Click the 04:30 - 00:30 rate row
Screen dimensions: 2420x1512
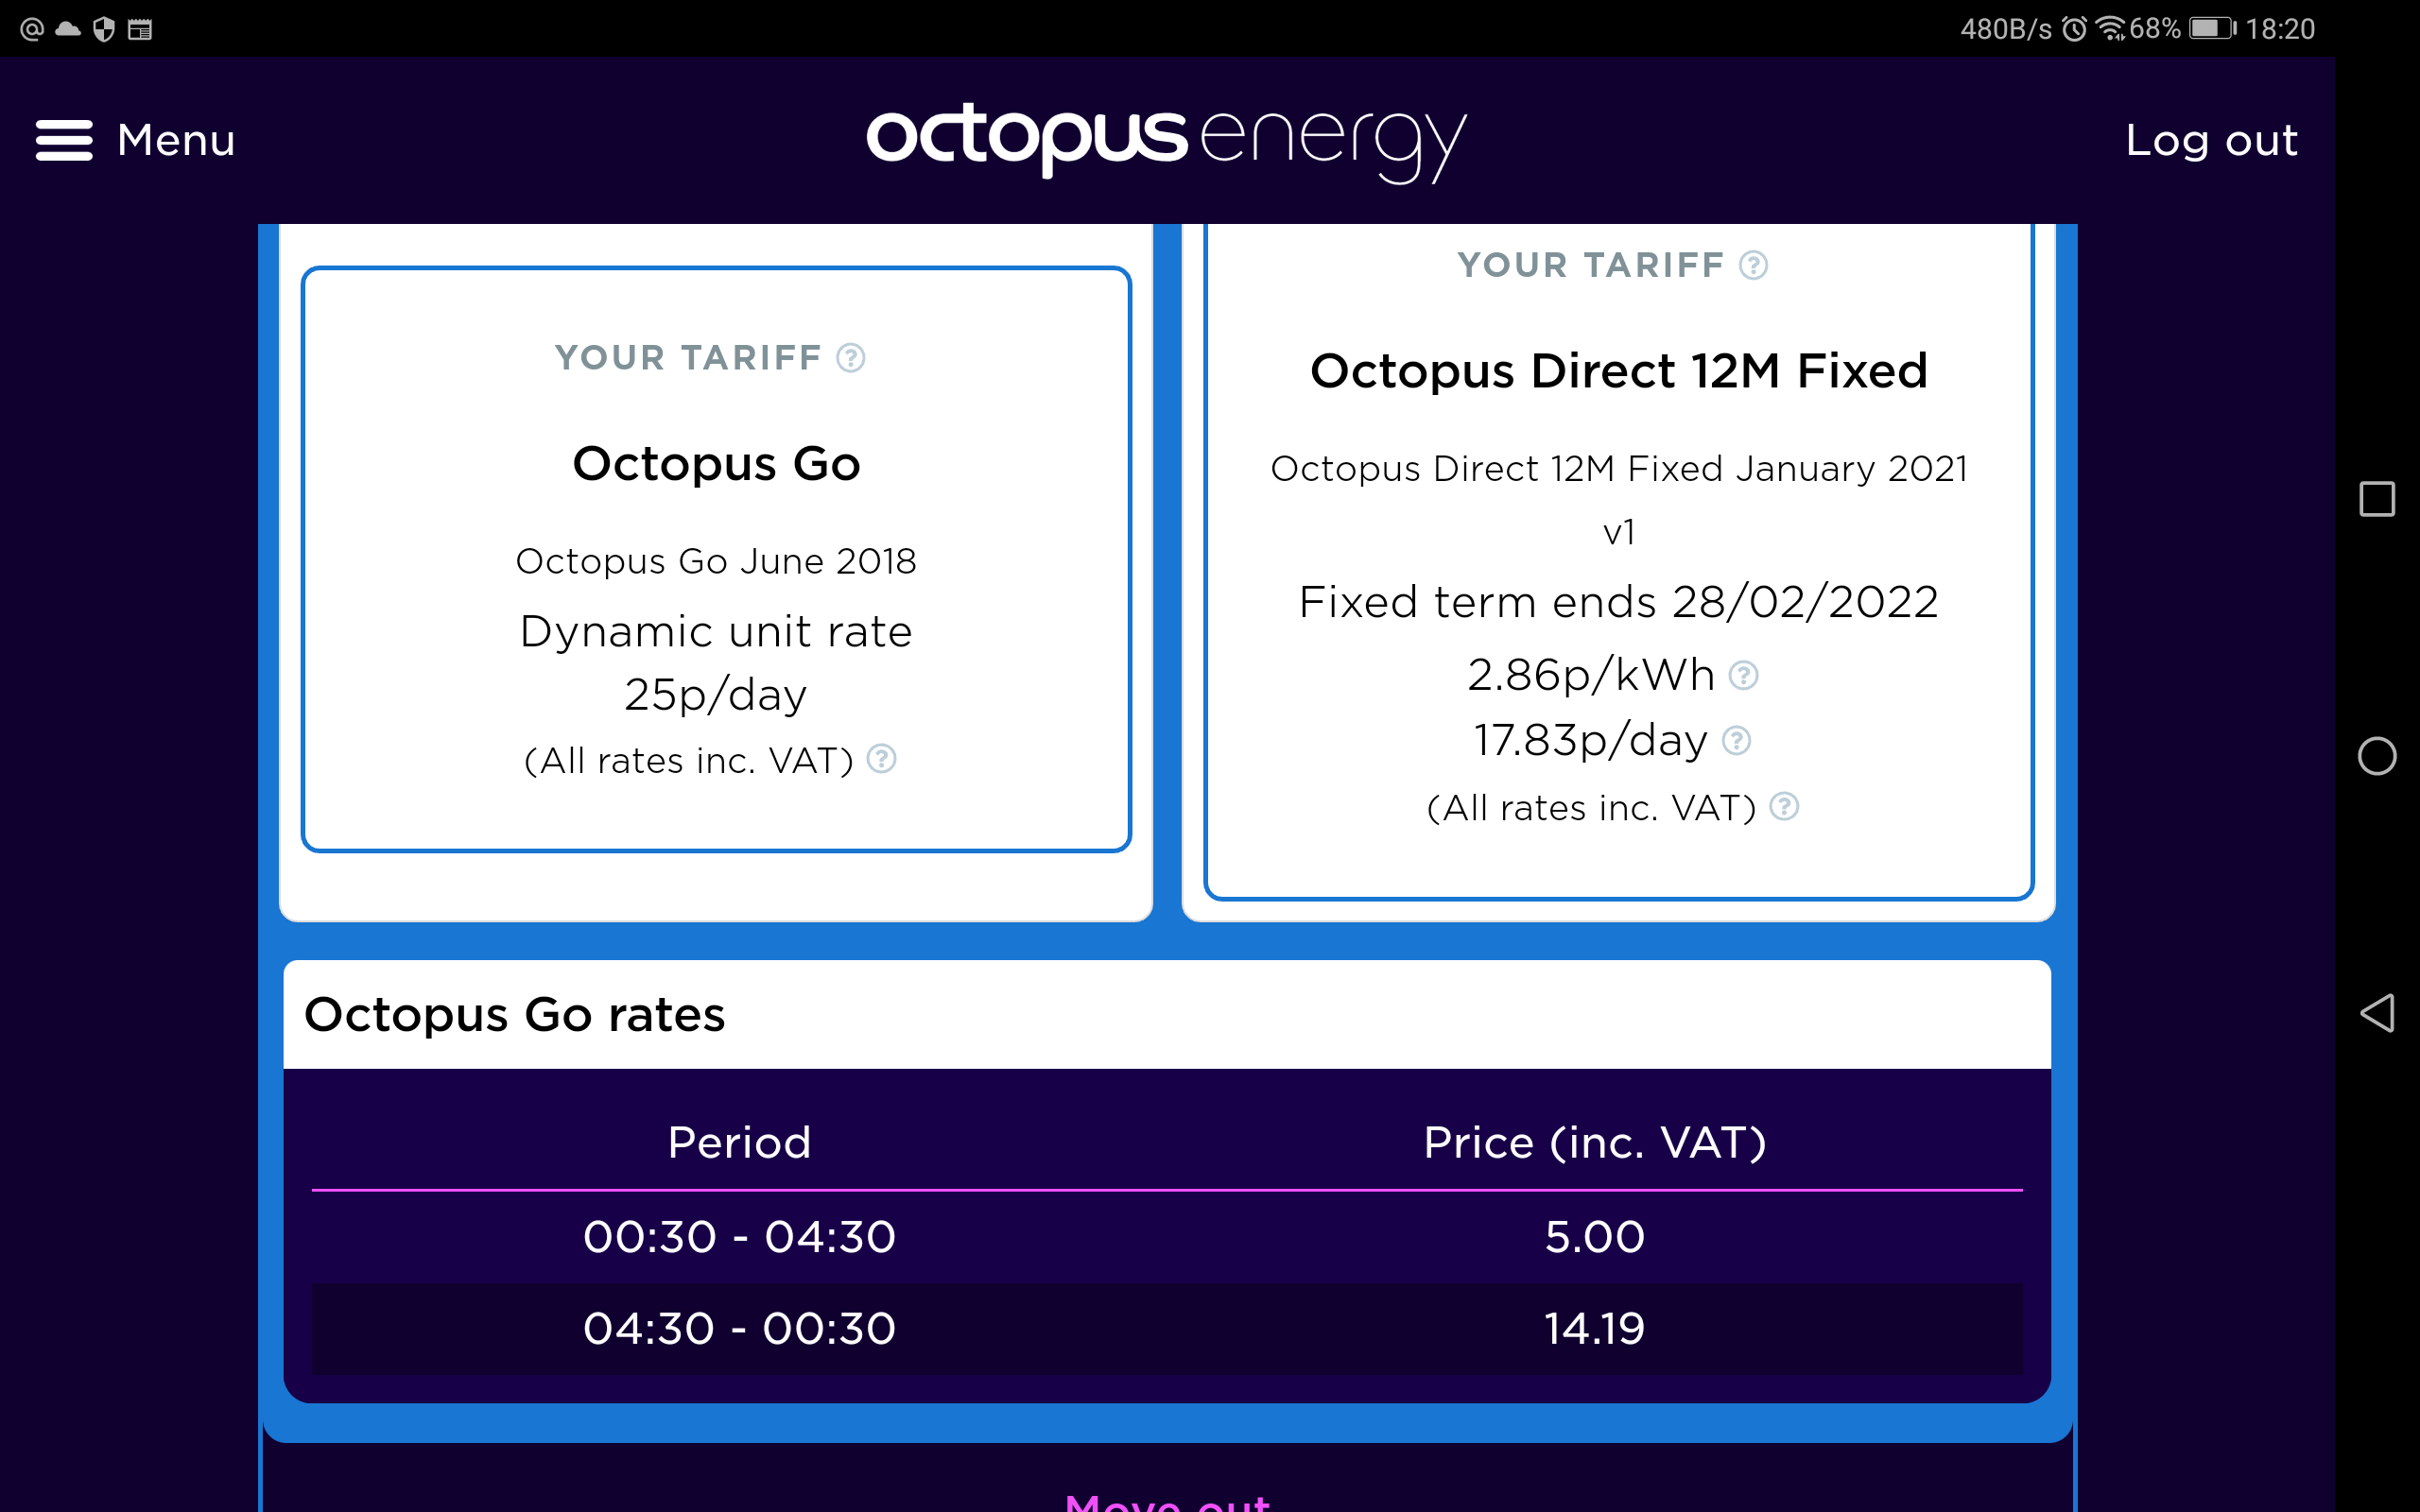[x=1167, y=1329]
